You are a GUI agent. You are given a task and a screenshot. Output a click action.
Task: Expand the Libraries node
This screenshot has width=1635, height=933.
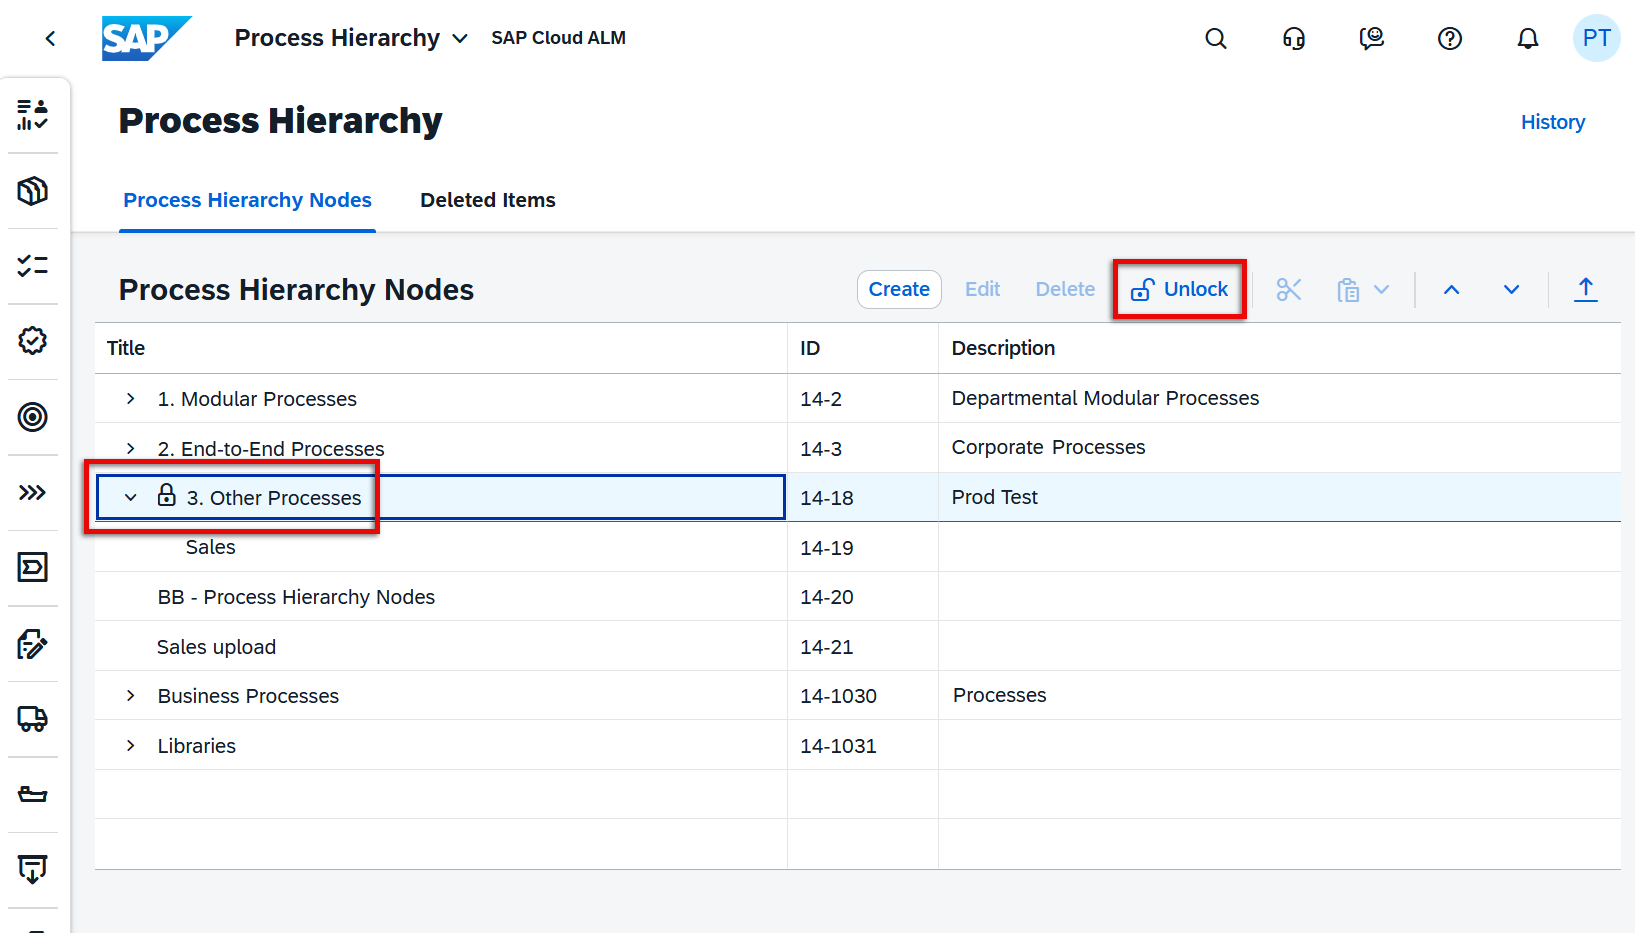click(131, 746)
